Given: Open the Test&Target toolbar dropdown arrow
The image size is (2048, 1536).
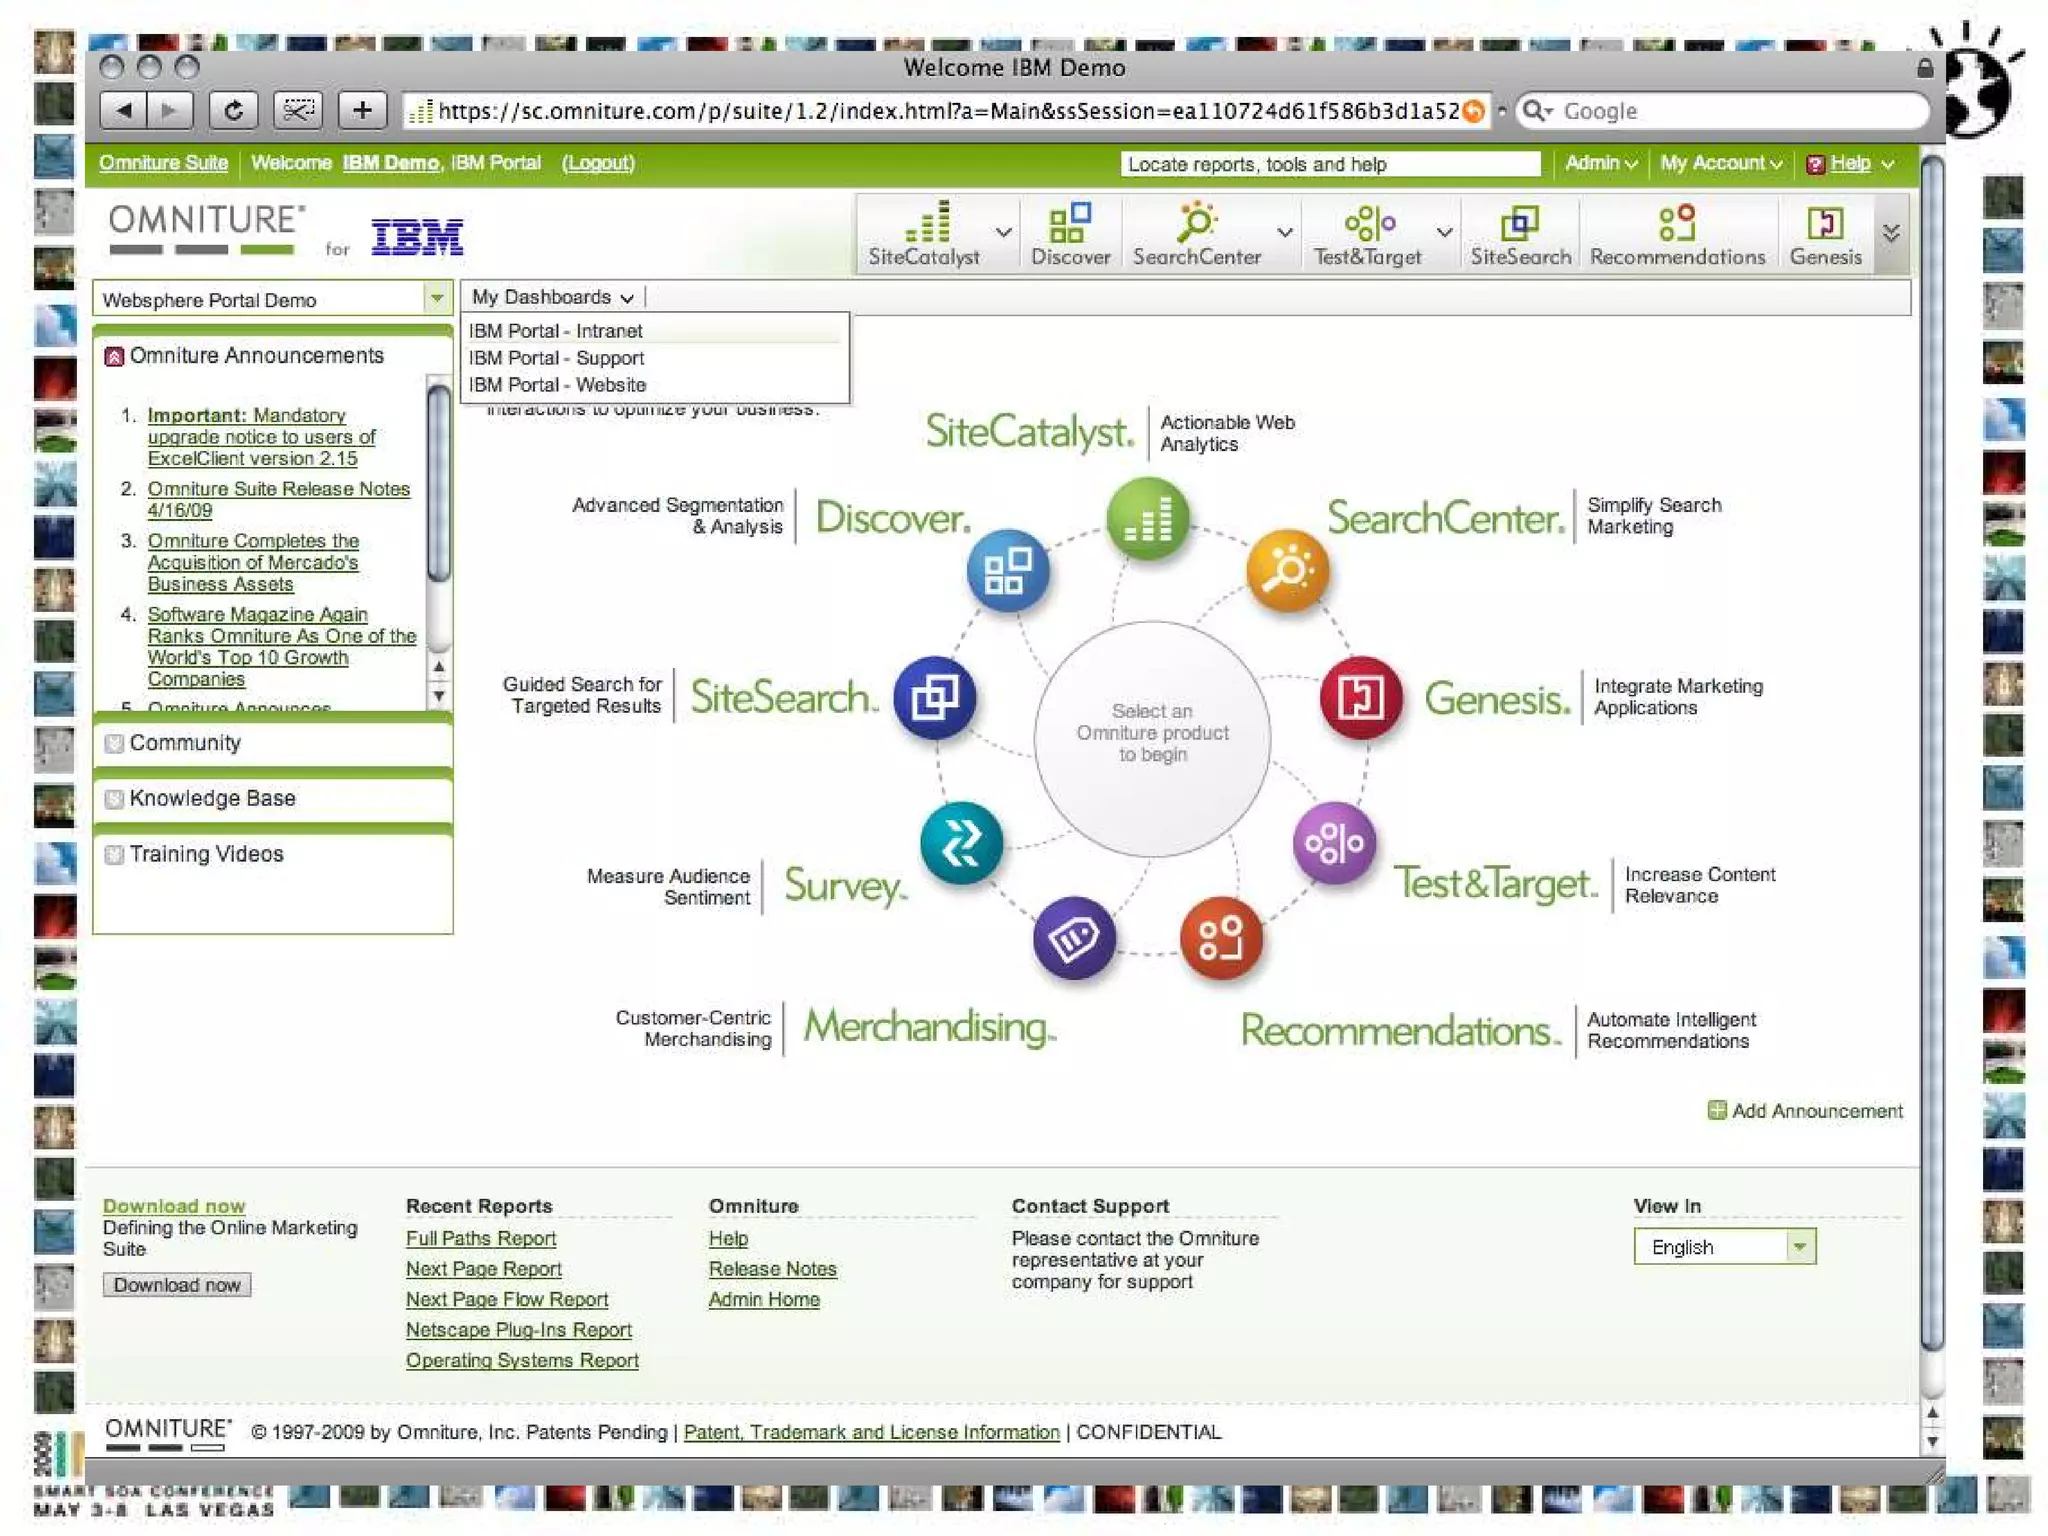Looking at the screenshot, I should click(x=1444, y=233).
